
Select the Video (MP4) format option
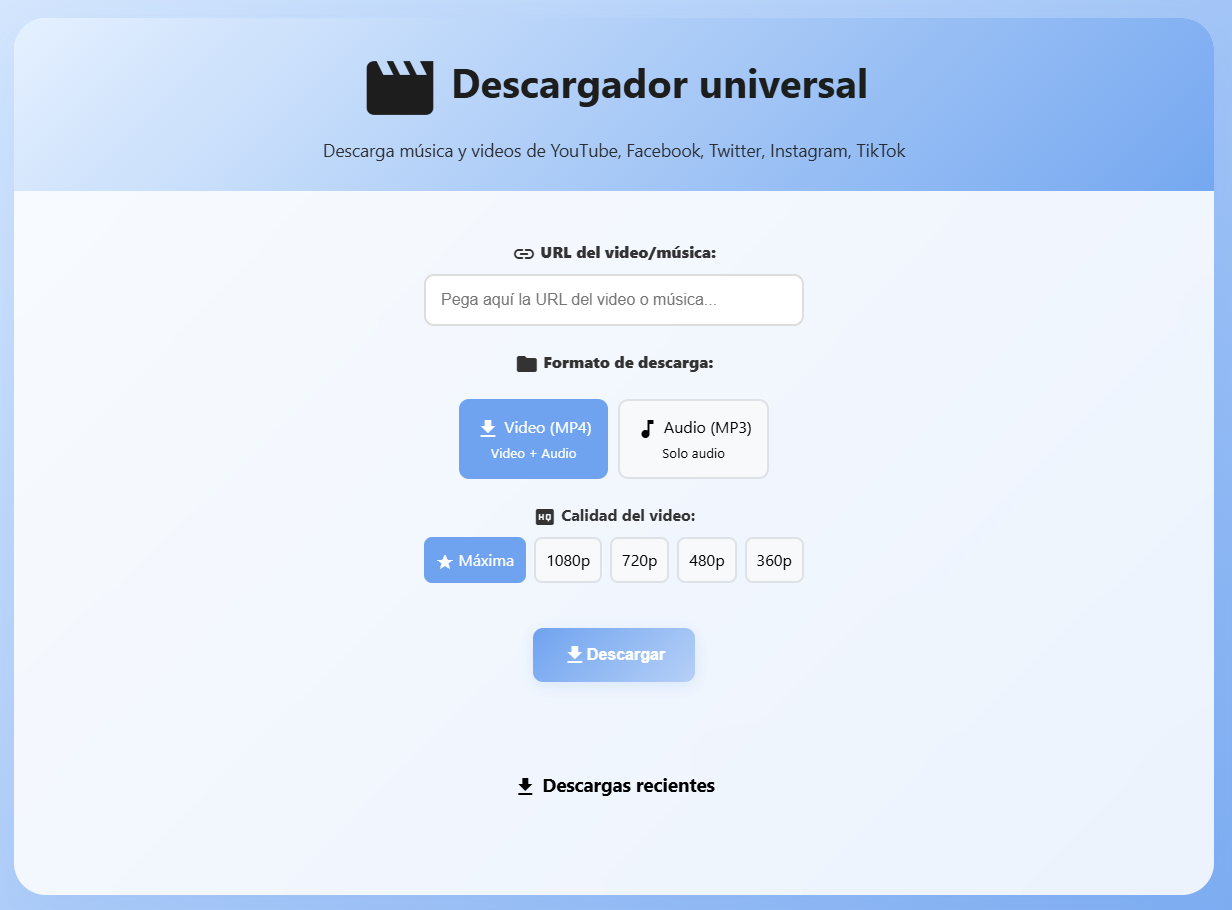[x=533, y=438]
